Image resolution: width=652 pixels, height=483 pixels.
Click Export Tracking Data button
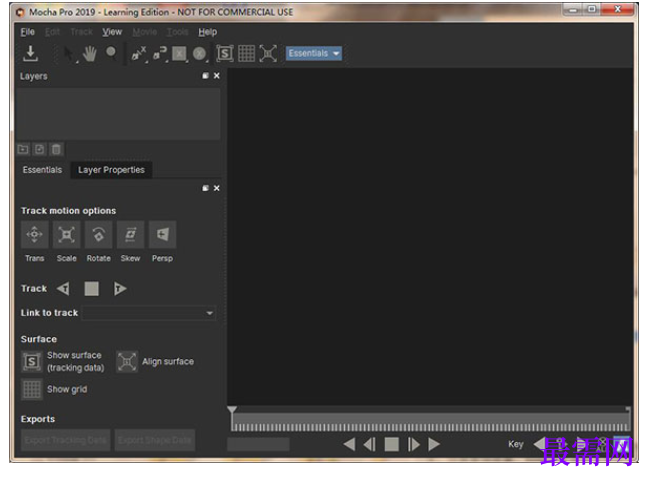[x=66, y=440]
